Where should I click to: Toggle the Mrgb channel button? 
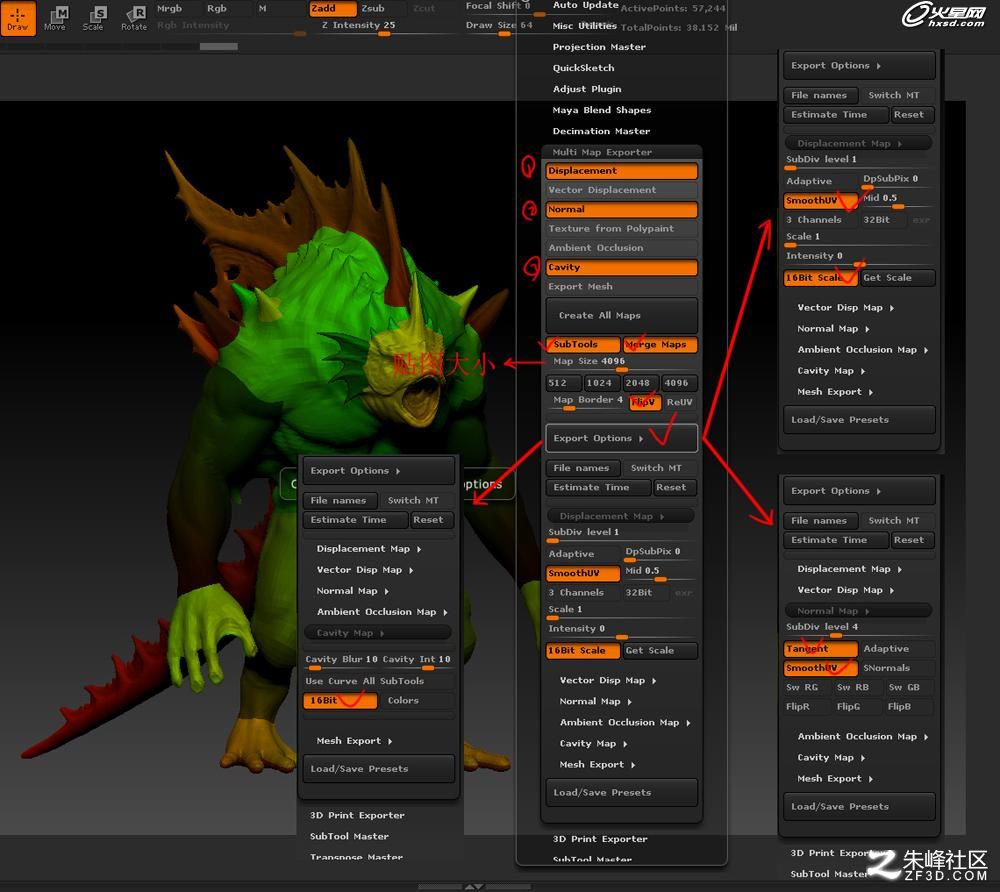click(170, 8)
